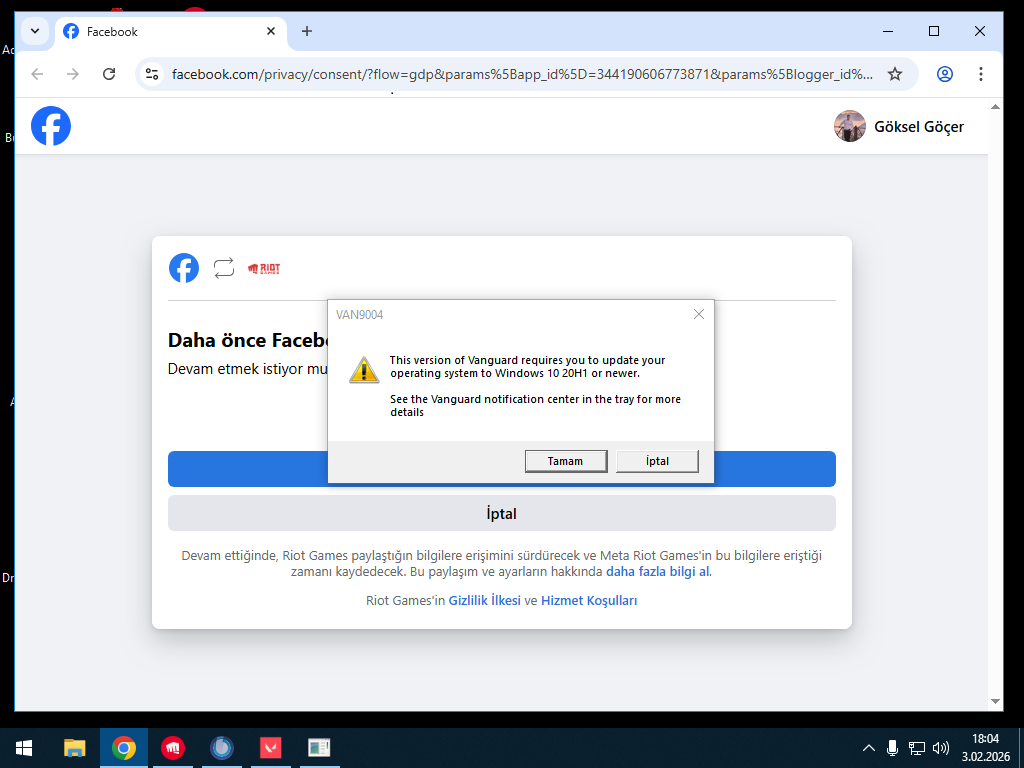Bookmark this page with the star icon
Viewport: 1024px width, 768px height.
(x=895, y=74)
